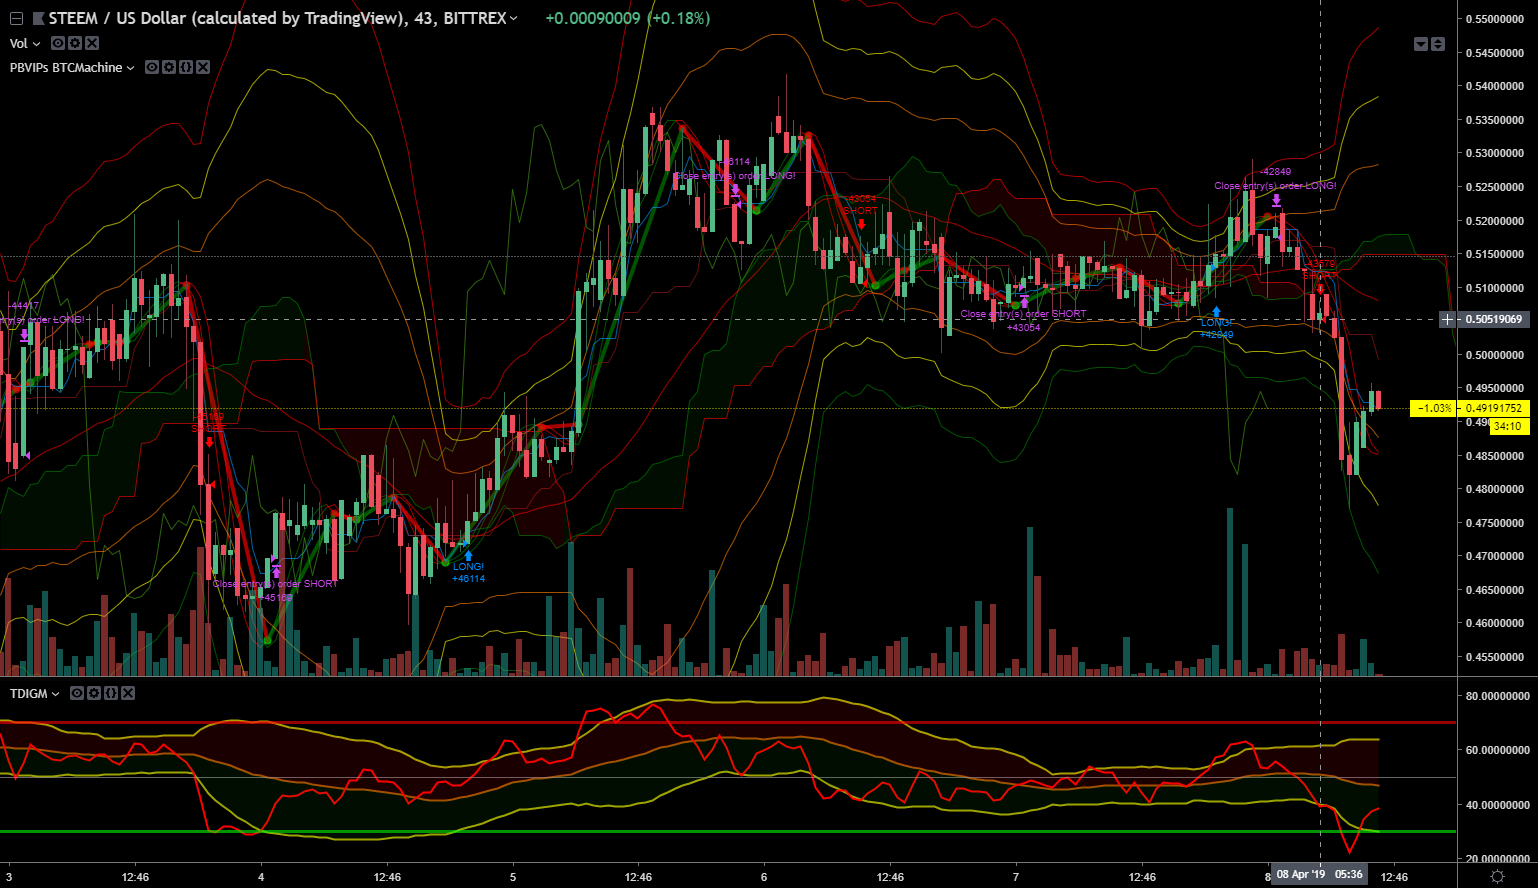The width and height of the screenshot is (1538, 888).
Task: Click the blue LONG! +46114 signal label
Action: 468,572
